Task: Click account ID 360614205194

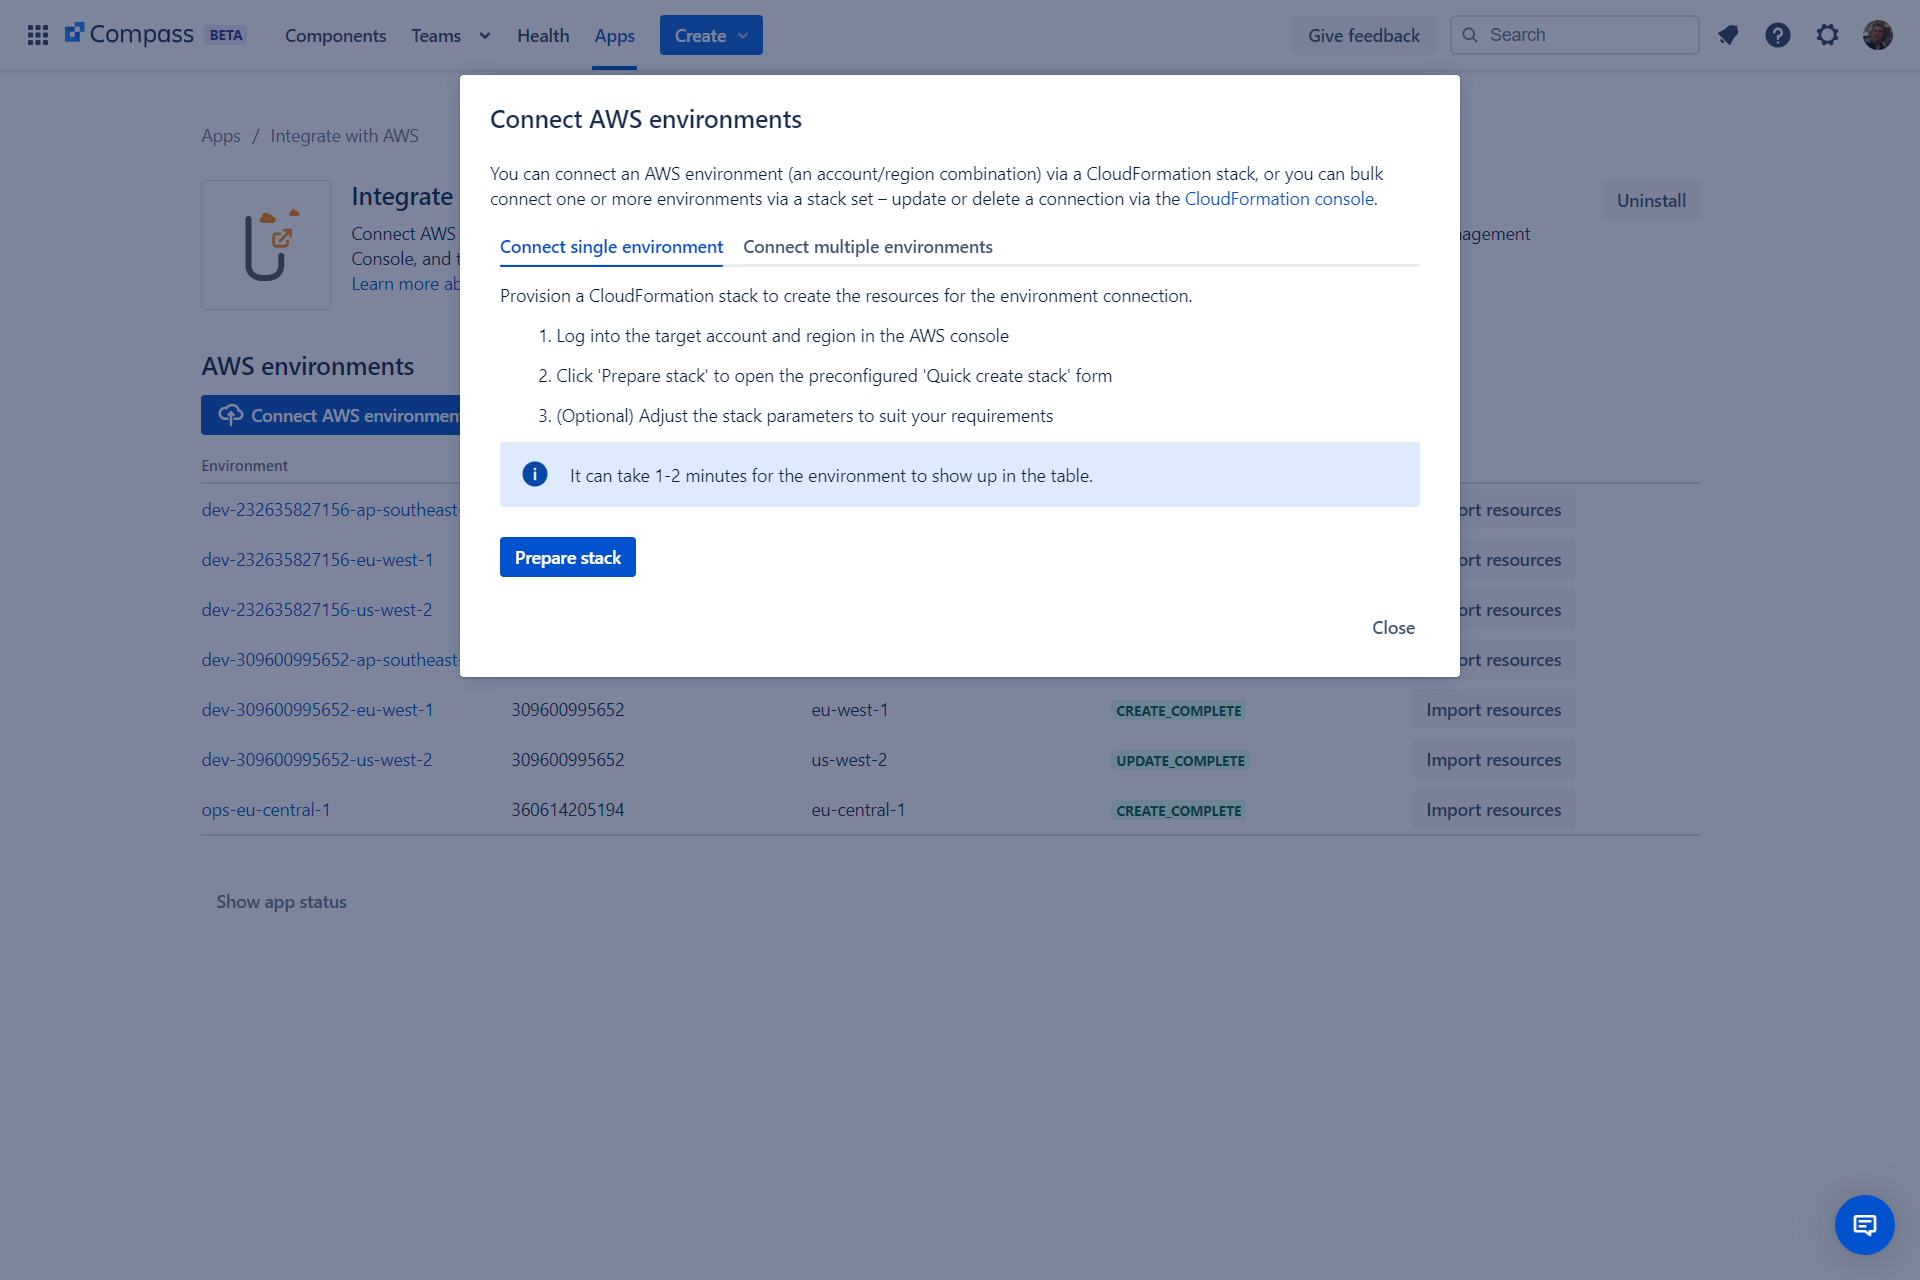Action: [567, 809]
